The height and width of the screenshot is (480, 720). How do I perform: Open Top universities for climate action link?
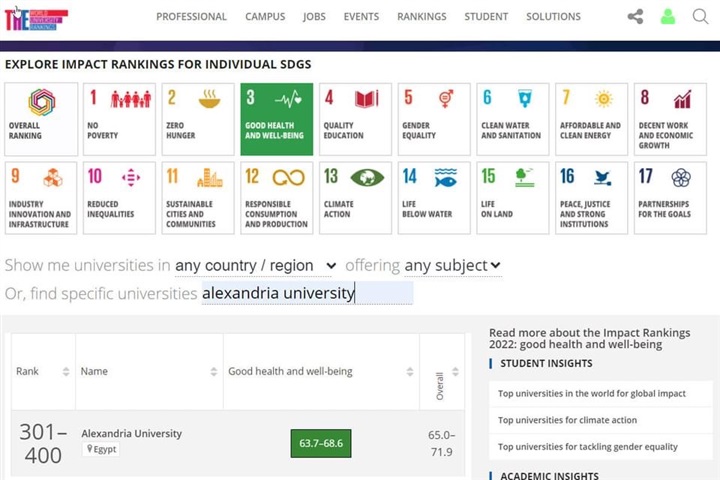tap(567, 420)
